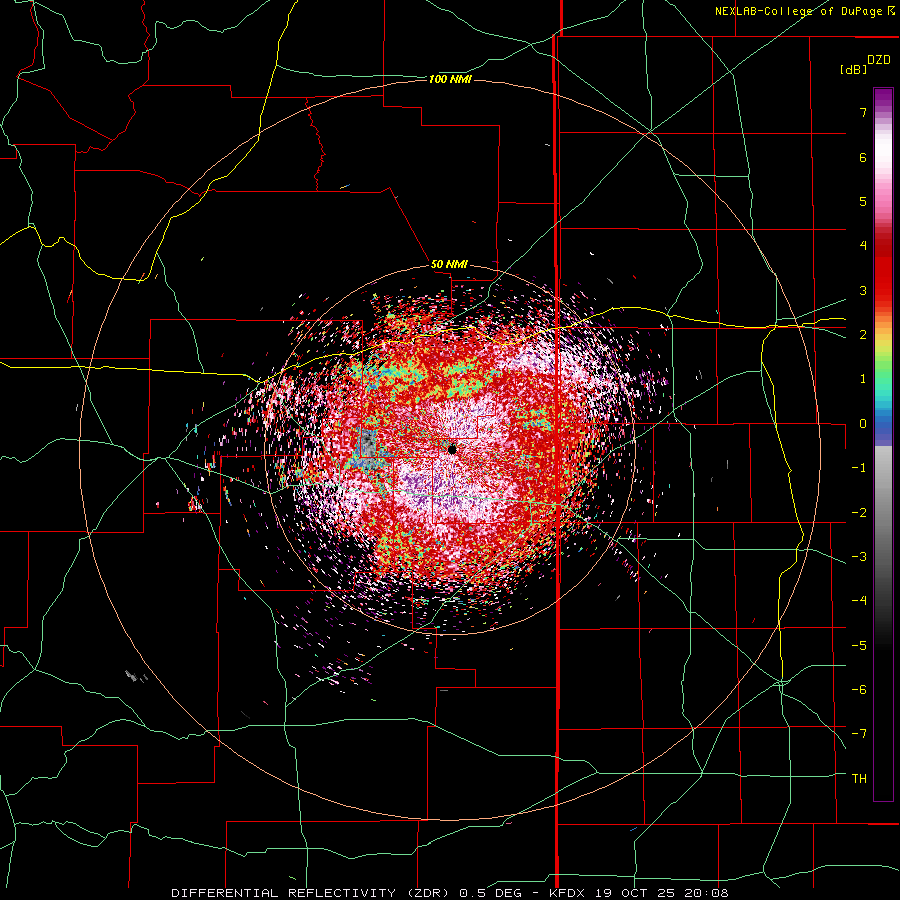Click the "DZD" legend title

click(x=879, y=60)
